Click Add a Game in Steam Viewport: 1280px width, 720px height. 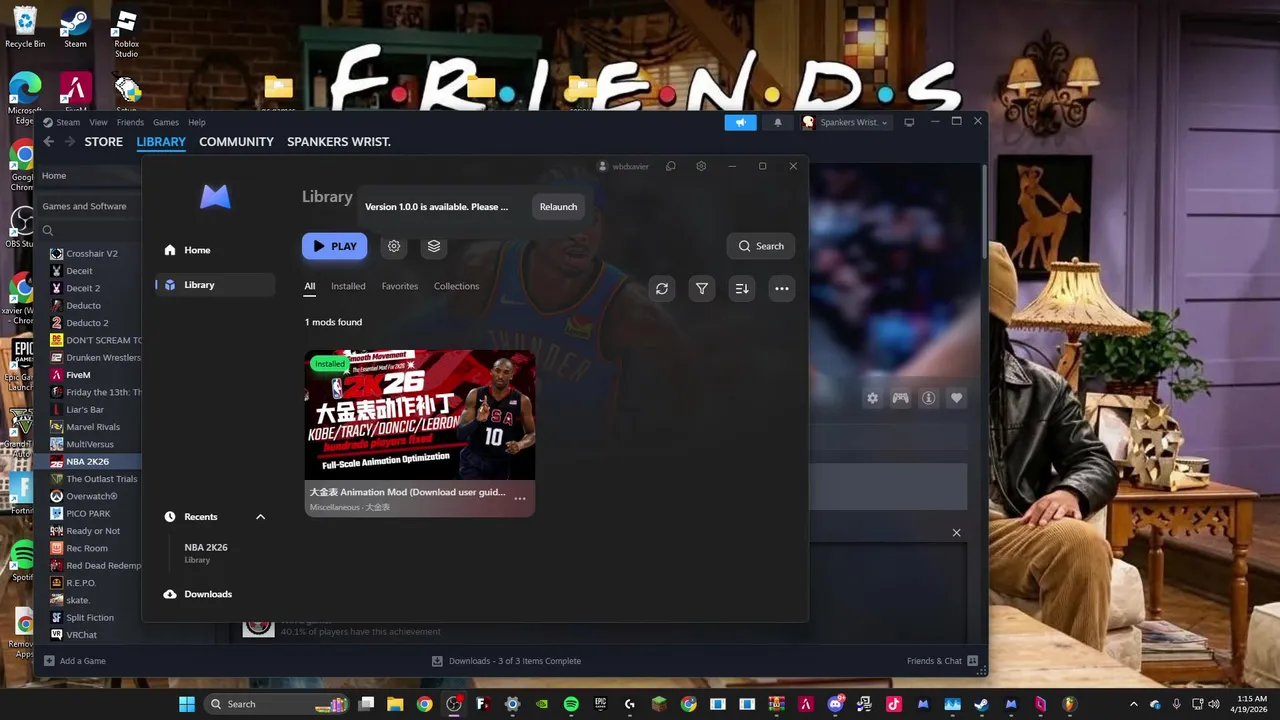pyautogui.click(x=75, y=661)
